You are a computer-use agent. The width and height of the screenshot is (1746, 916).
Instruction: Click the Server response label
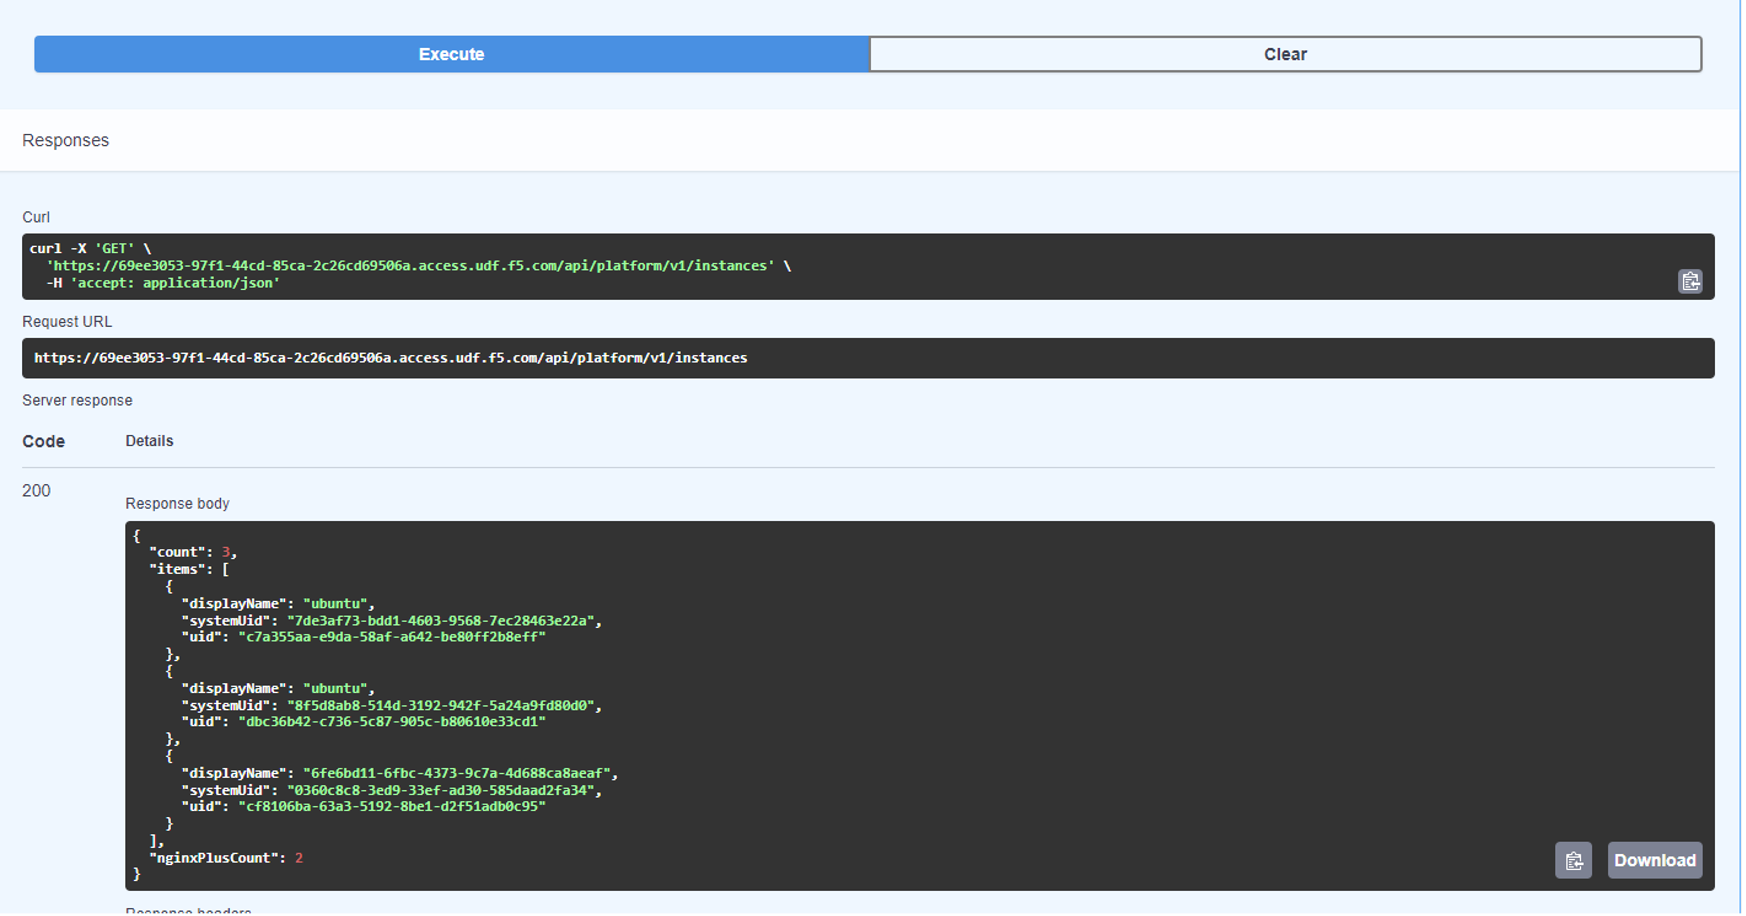[x=77, y=400]
